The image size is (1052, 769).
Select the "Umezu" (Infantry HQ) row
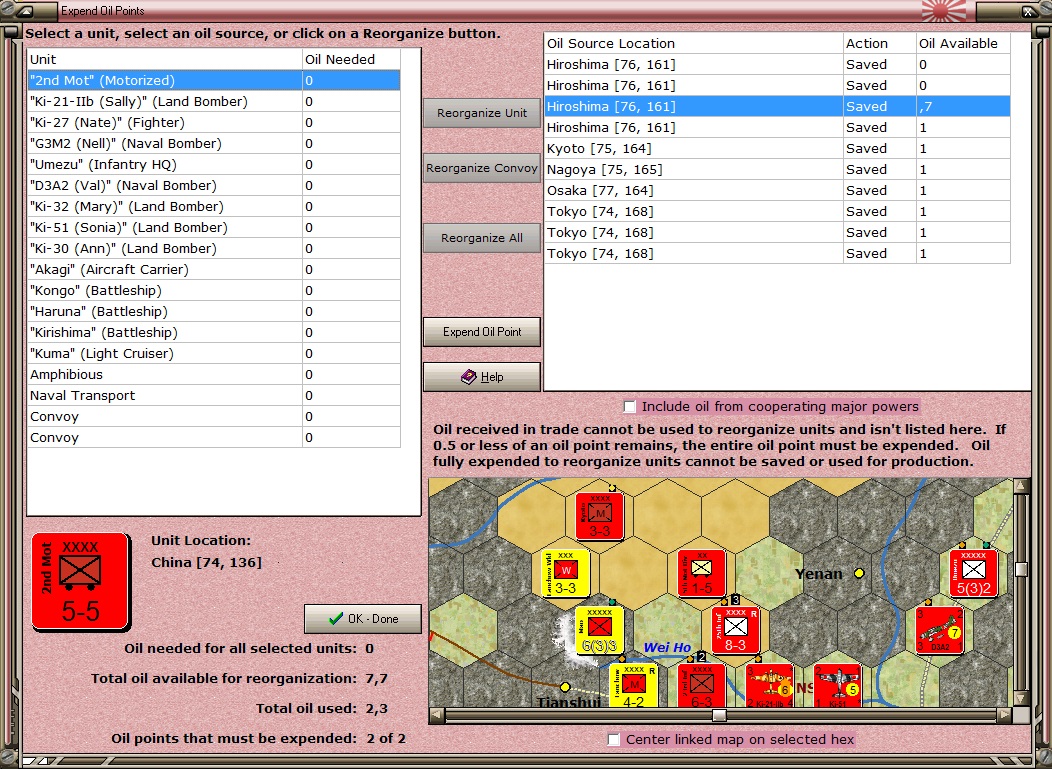214,164
